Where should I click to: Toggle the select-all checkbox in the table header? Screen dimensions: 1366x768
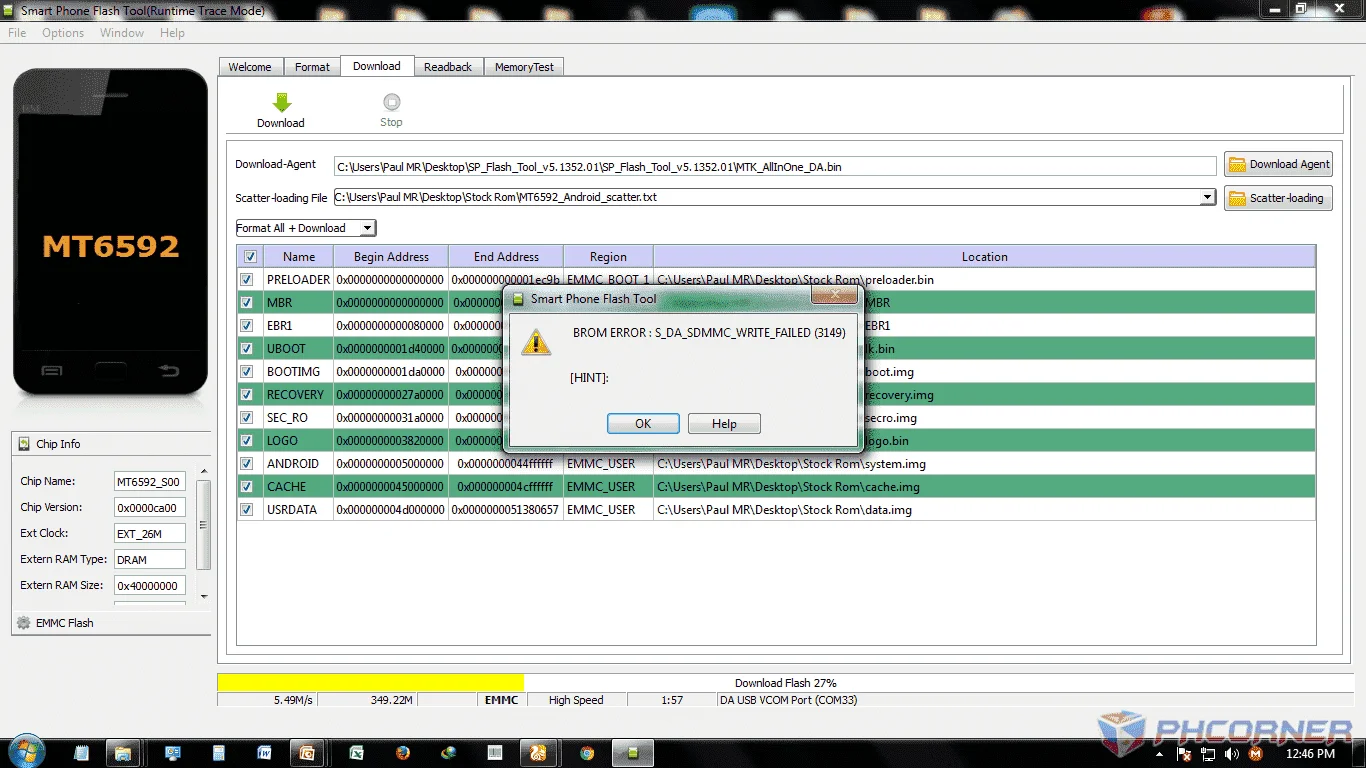point(250,257)
